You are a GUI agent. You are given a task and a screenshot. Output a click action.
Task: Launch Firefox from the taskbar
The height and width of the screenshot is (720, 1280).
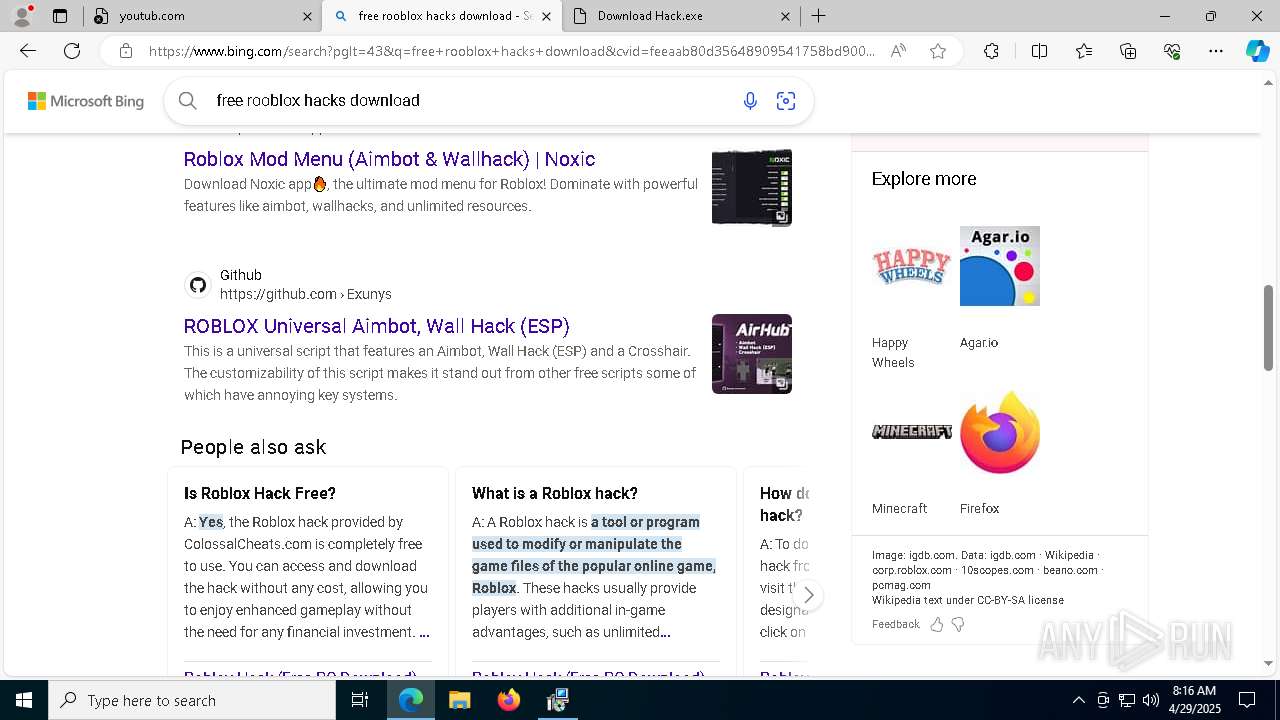[x=509, y=700]
